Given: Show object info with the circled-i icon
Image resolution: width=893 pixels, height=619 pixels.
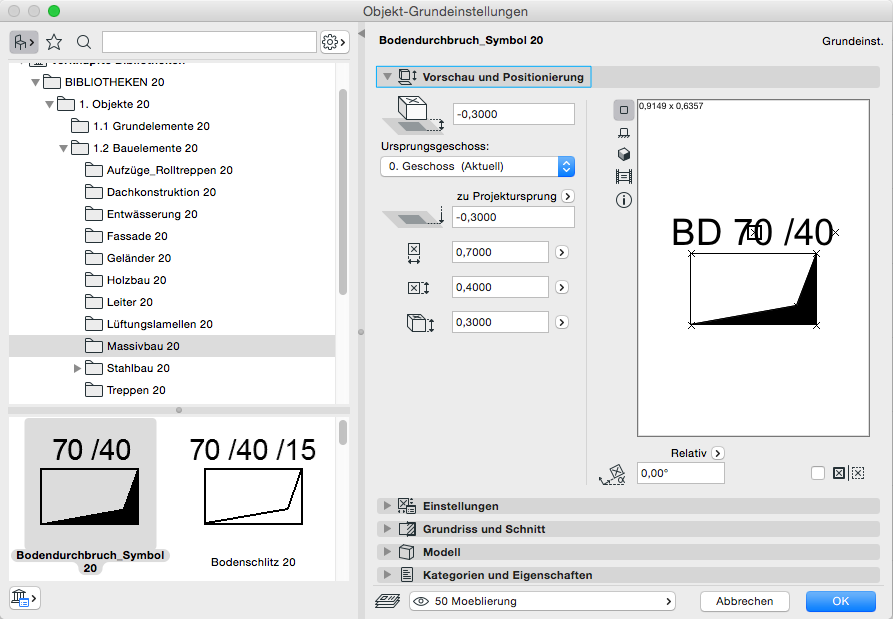Looking at the screenshot, I should [624, 199].
